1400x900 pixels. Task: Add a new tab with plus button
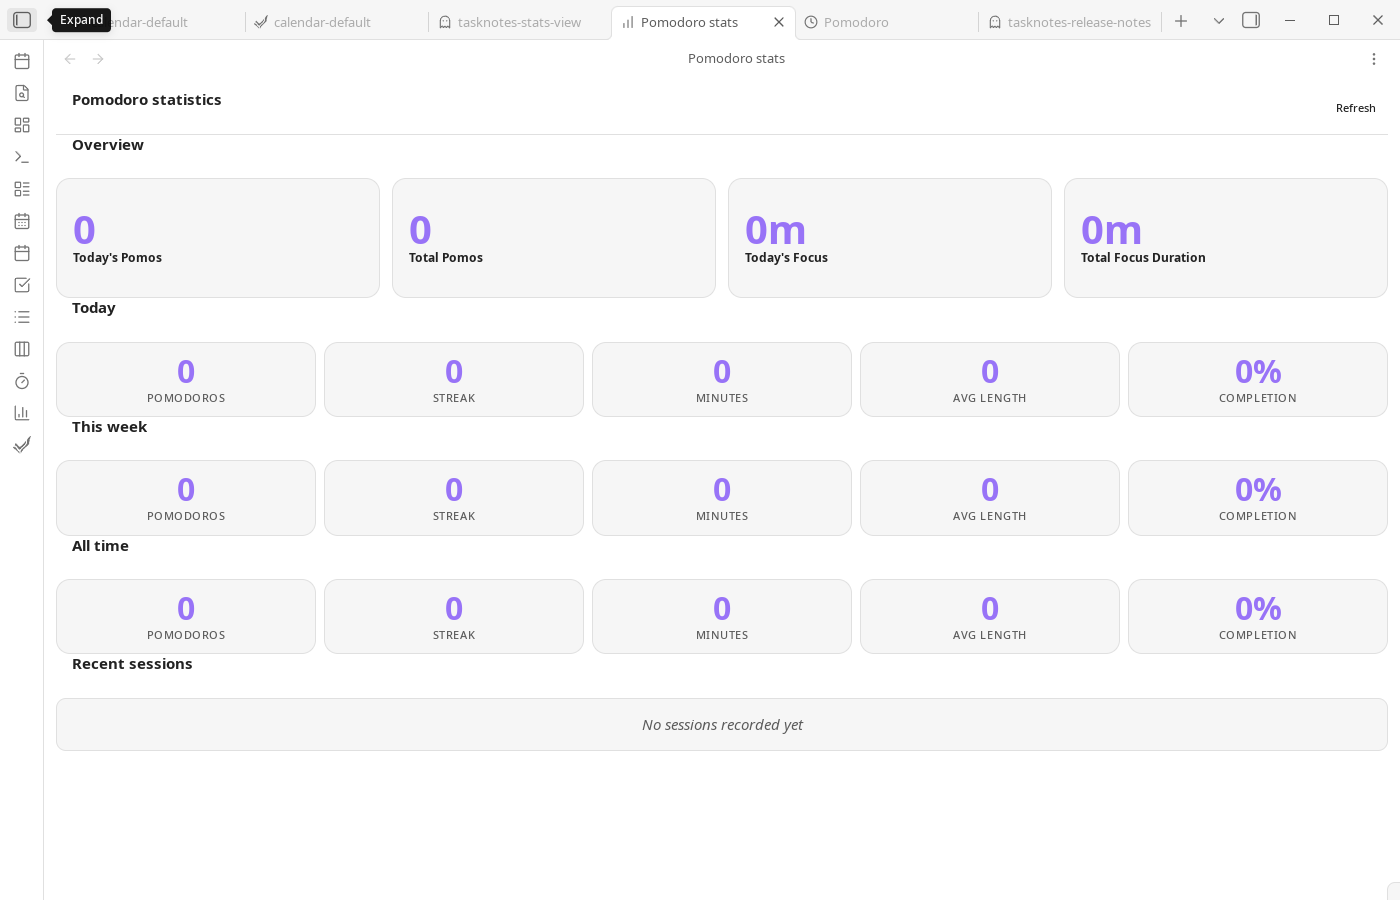click(1181, 21)
